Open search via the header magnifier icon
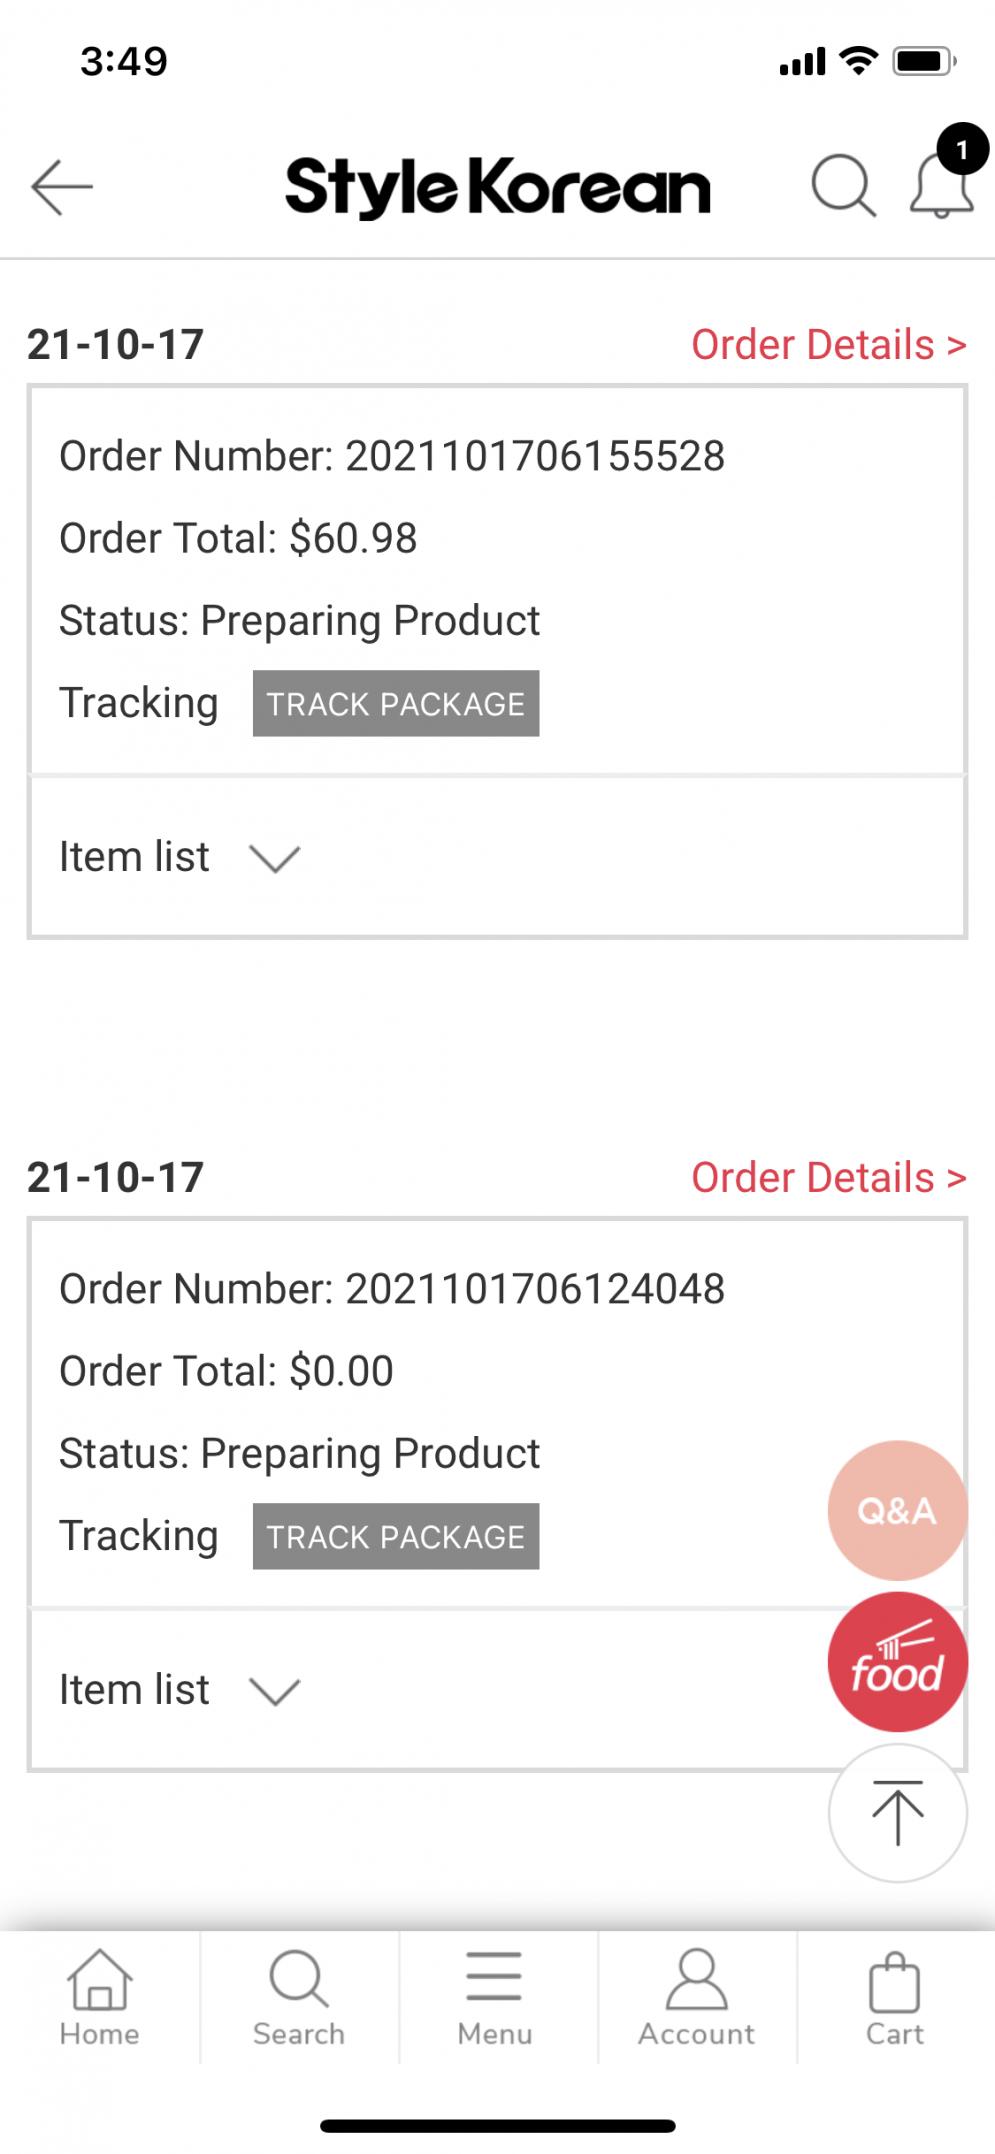This screenshot has height=2154, width=995. tap(843, 186)
